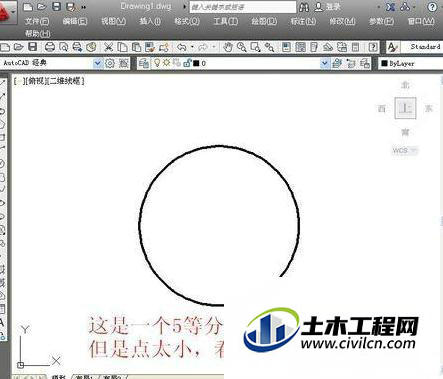The width and height of the screenshot is (443, 379).
Task: Click the standard toolbar Save diskette icon
Action: 33,47
